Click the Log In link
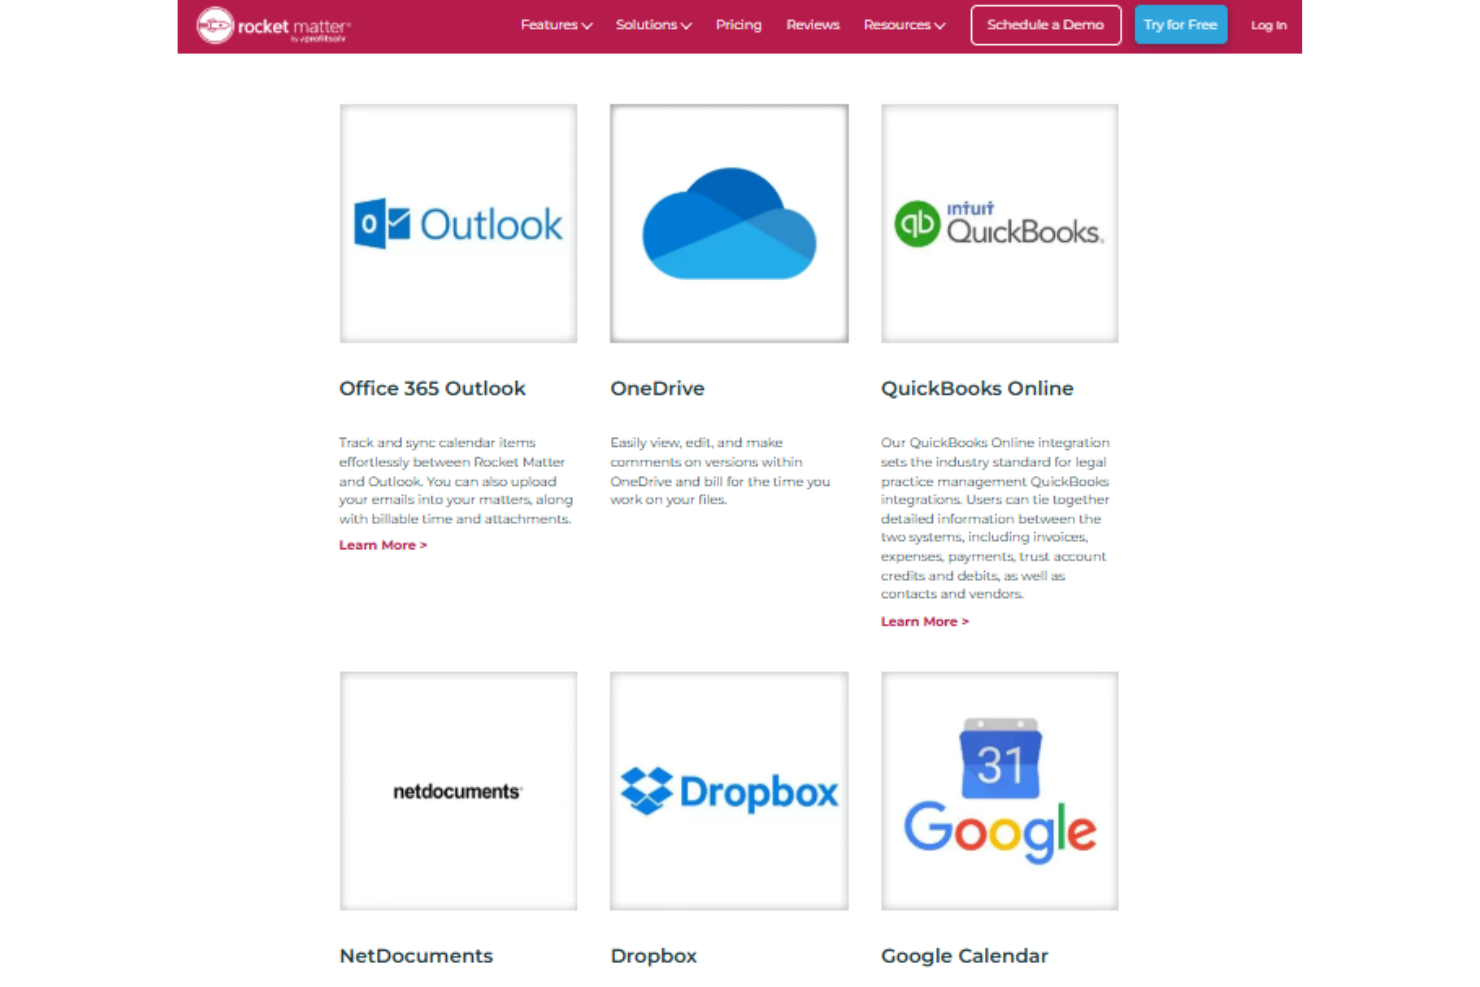The width and height of the screenshot is (1480, 987). [1267, 25]
